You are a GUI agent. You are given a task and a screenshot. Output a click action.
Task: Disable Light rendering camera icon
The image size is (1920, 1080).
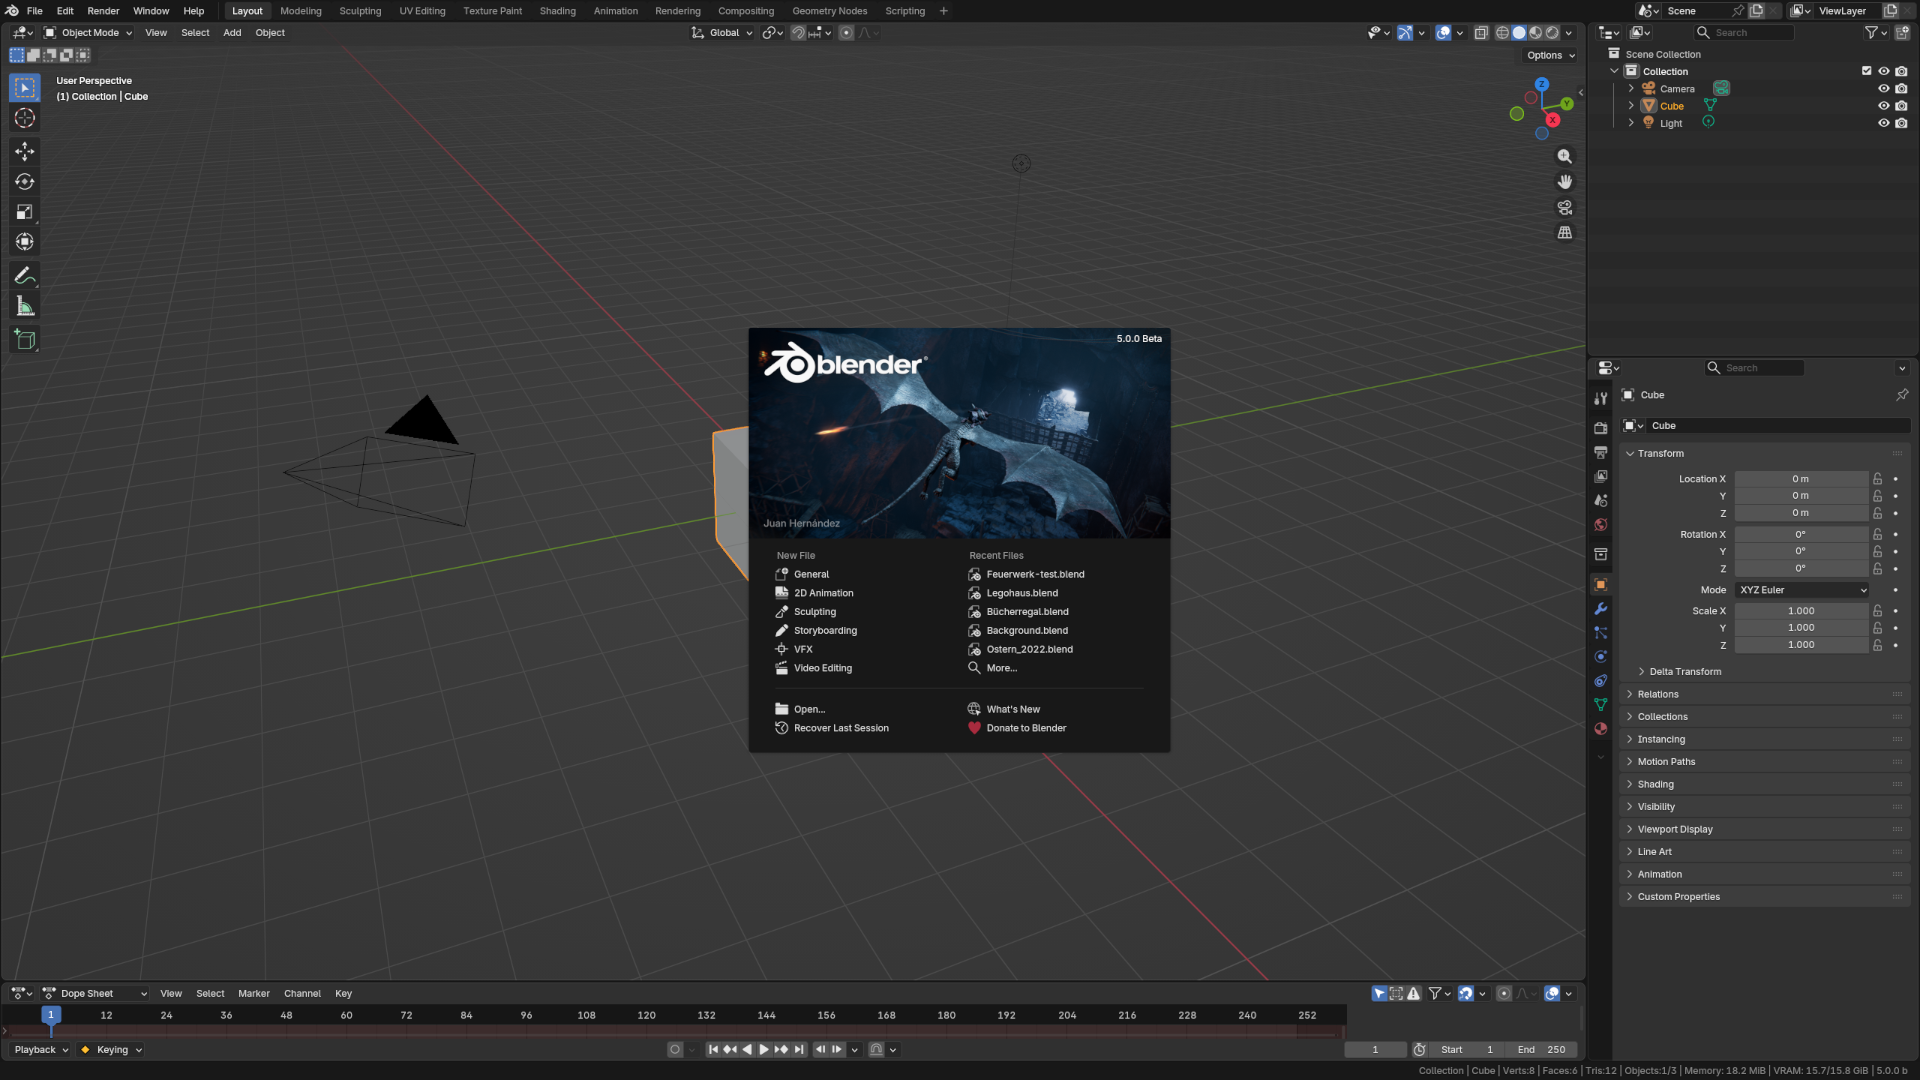[1901, 123]
